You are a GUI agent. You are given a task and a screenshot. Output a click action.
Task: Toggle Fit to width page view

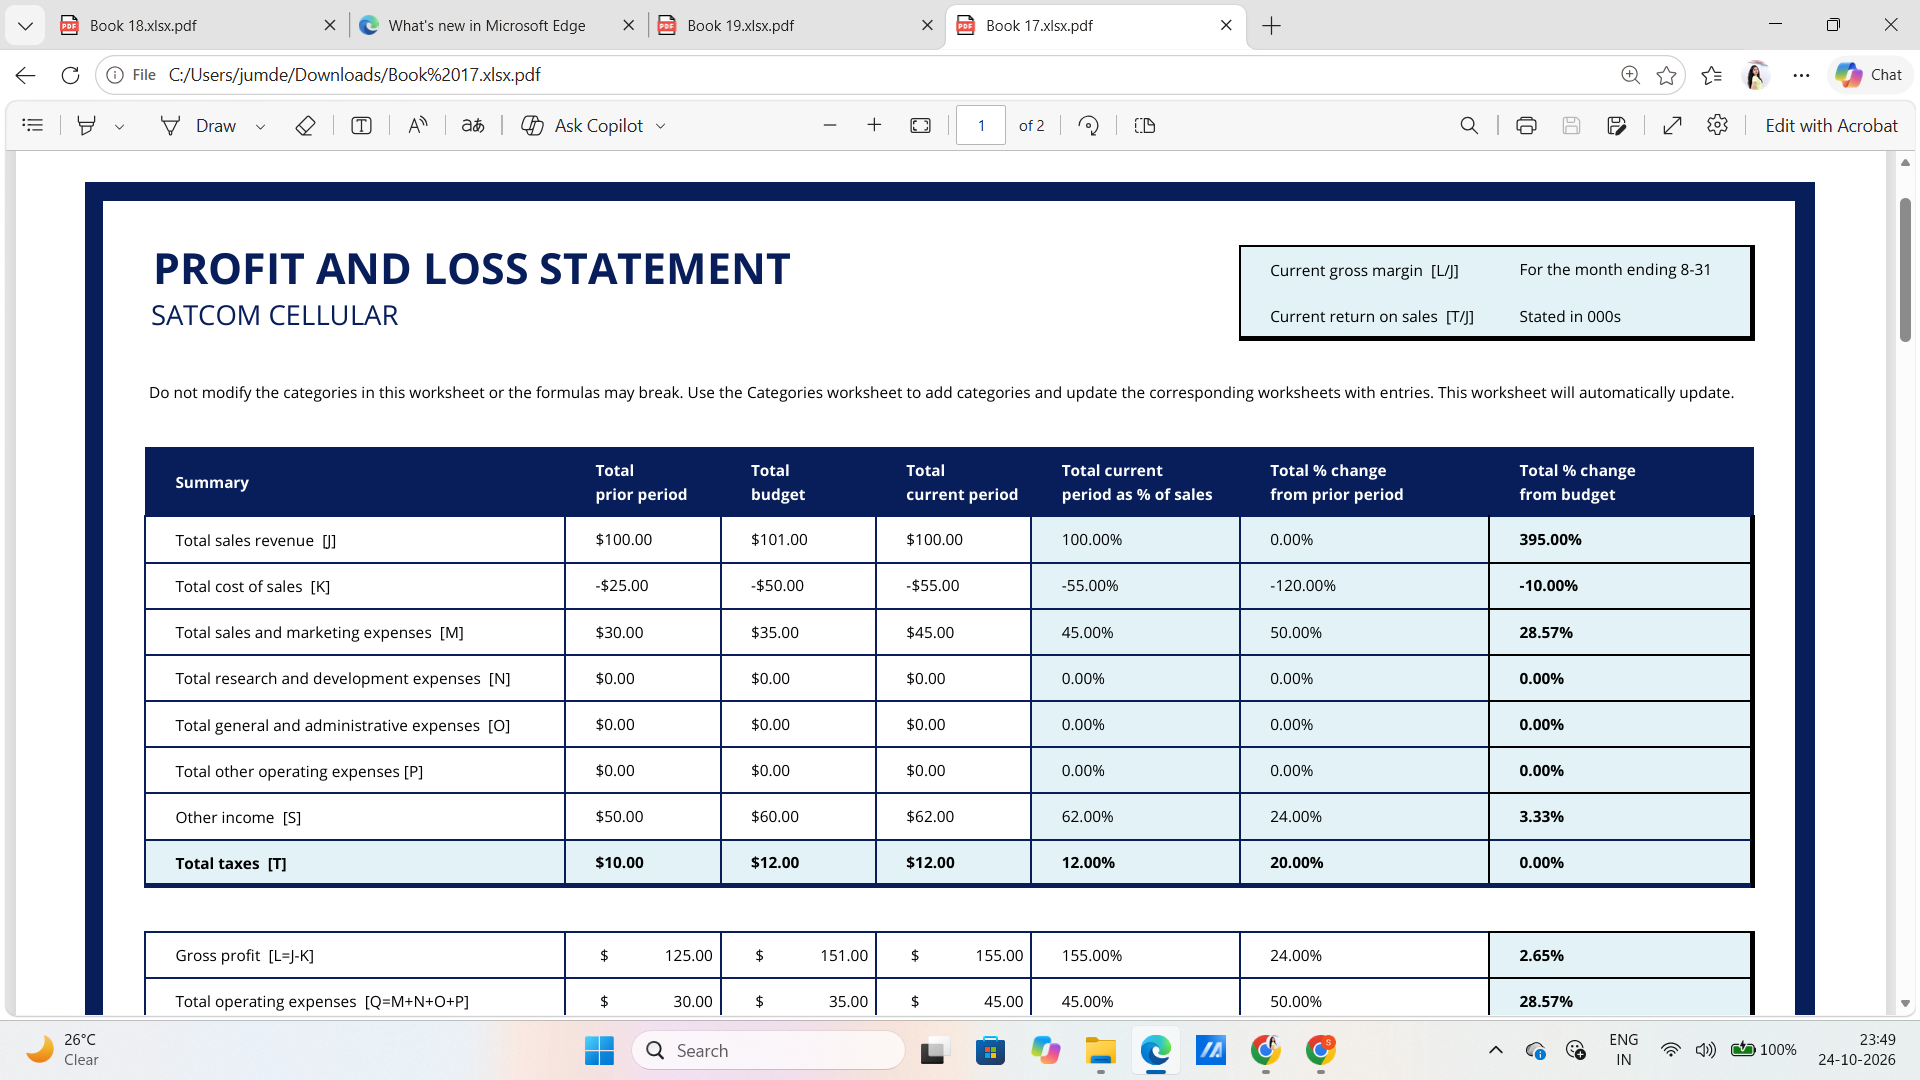(920, 125)
